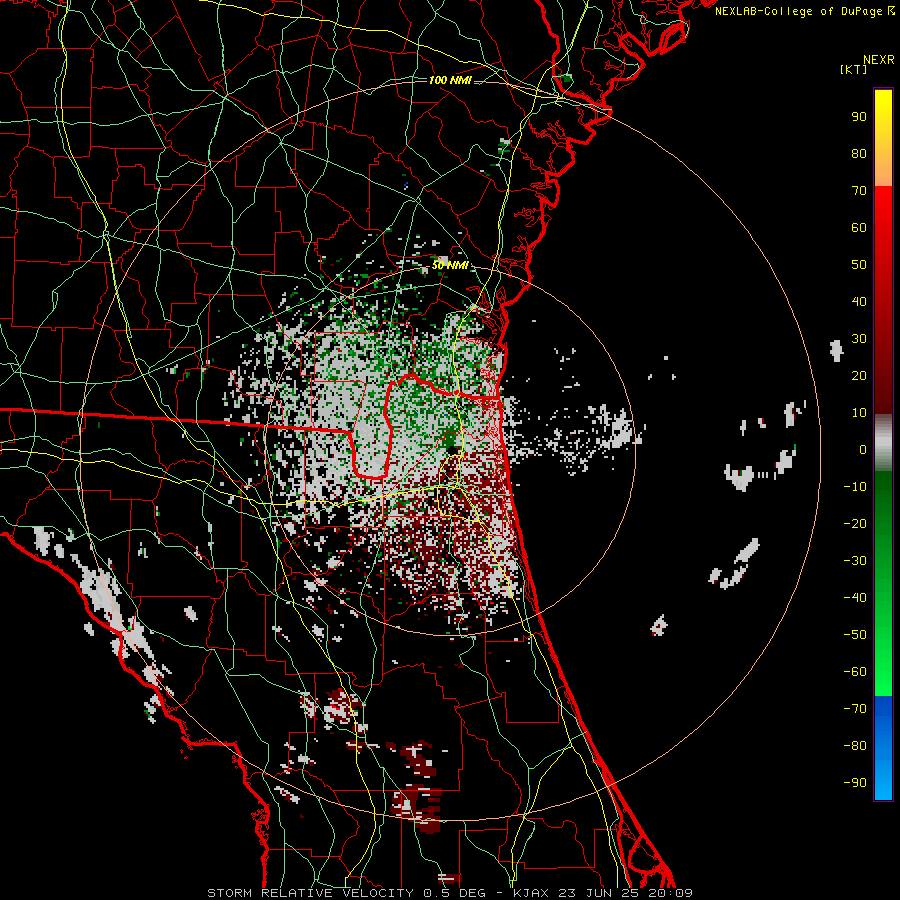This screenshot has height=900, width=900.
Task: Select the positive 80 value on the velocity scale
Action: point(859,154)
